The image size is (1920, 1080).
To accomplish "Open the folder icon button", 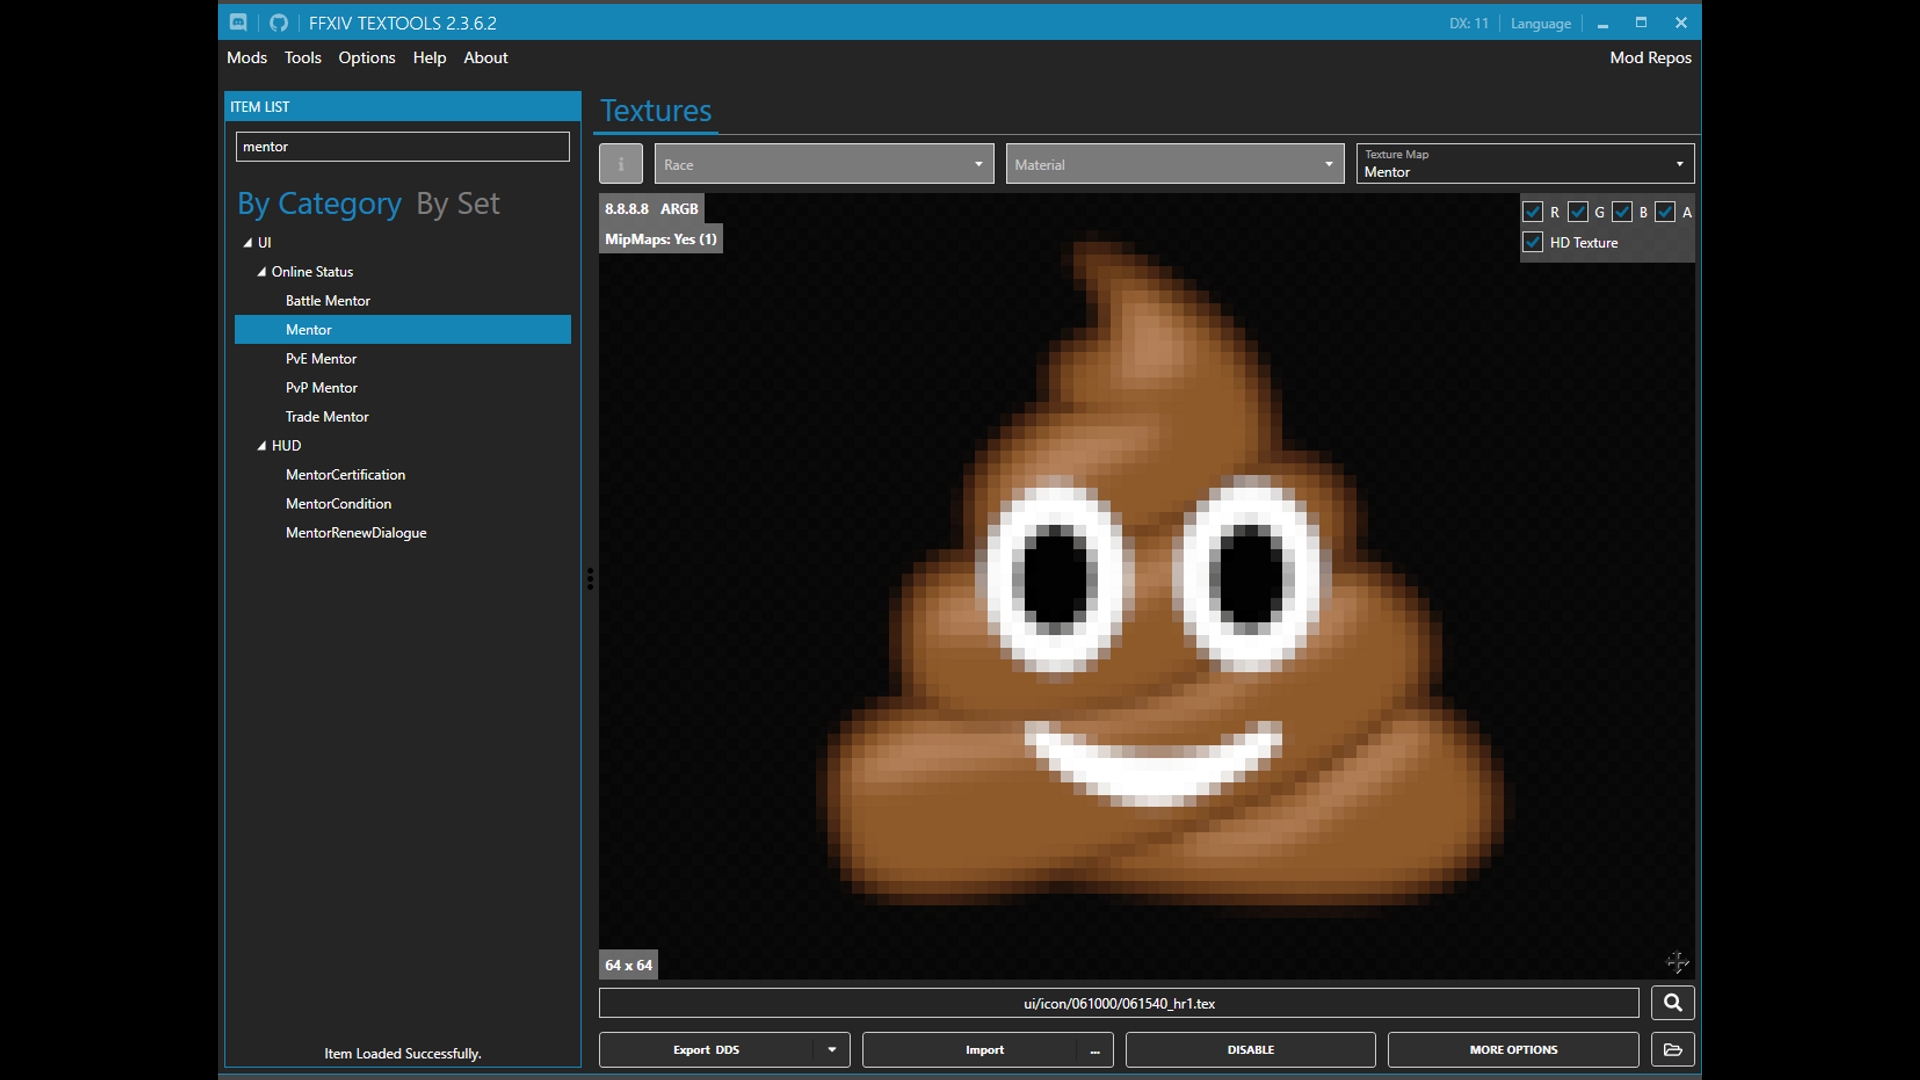I will (x=1673, y=1050).
